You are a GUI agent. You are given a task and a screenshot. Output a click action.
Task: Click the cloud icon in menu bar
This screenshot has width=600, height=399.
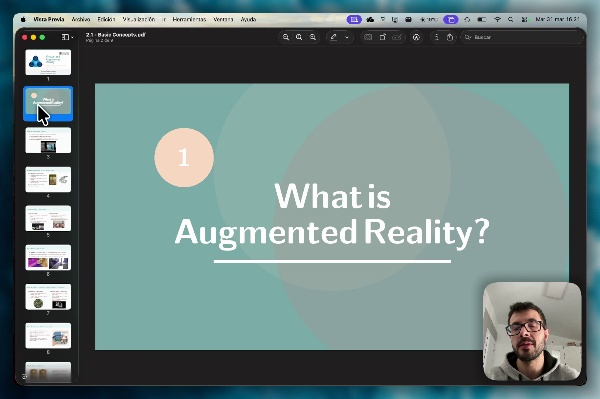[x=370, y=19]
